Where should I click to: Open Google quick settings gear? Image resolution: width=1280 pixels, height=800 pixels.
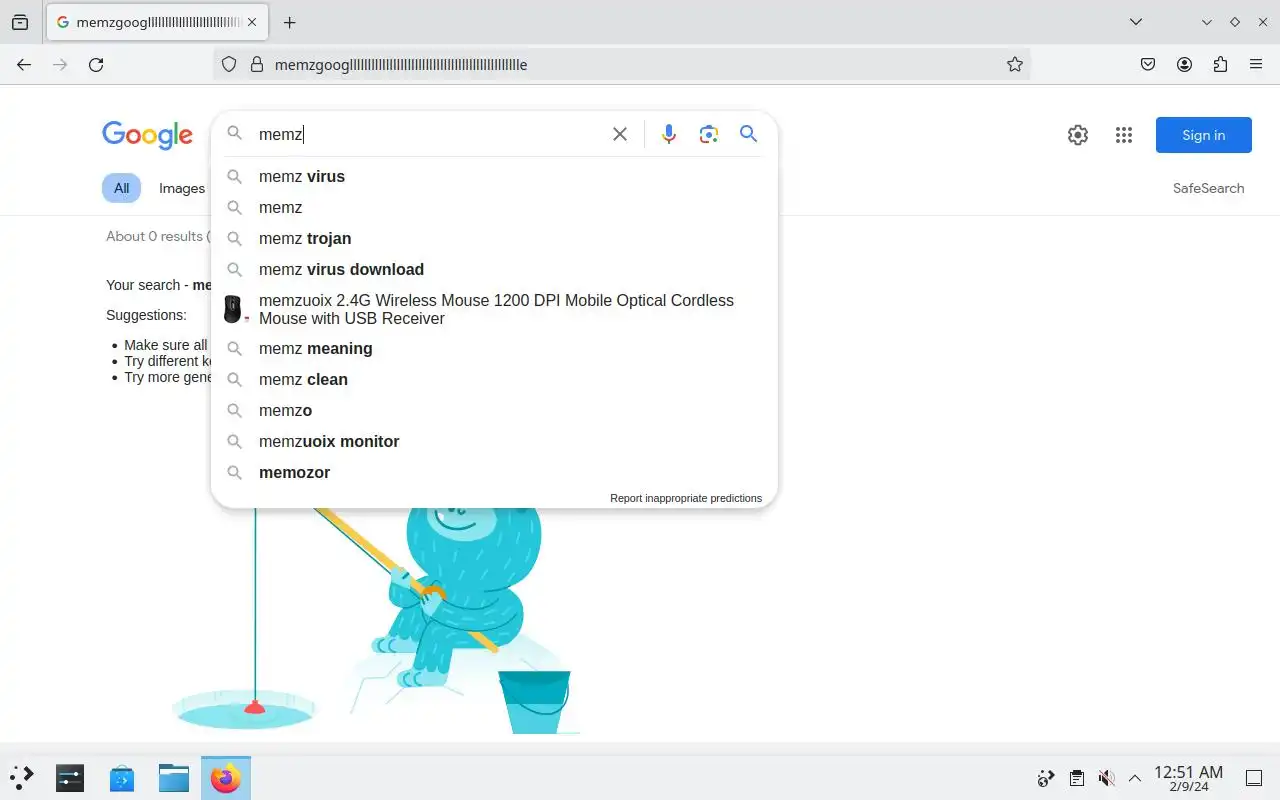[1078, 135]
